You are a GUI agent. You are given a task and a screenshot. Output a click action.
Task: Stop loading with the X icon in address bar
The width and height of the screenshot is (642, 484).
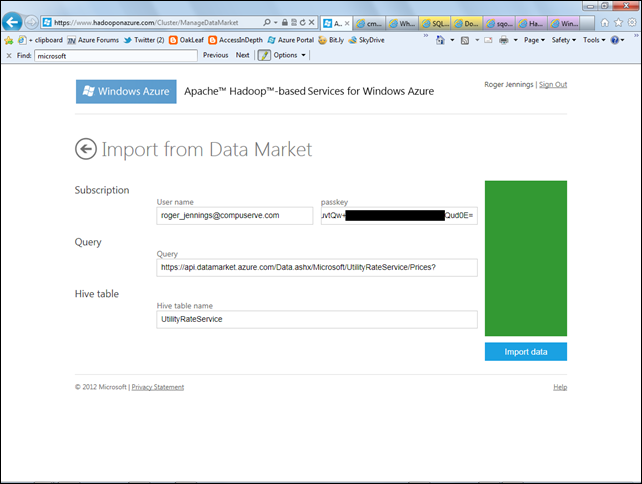click(312, 23)
